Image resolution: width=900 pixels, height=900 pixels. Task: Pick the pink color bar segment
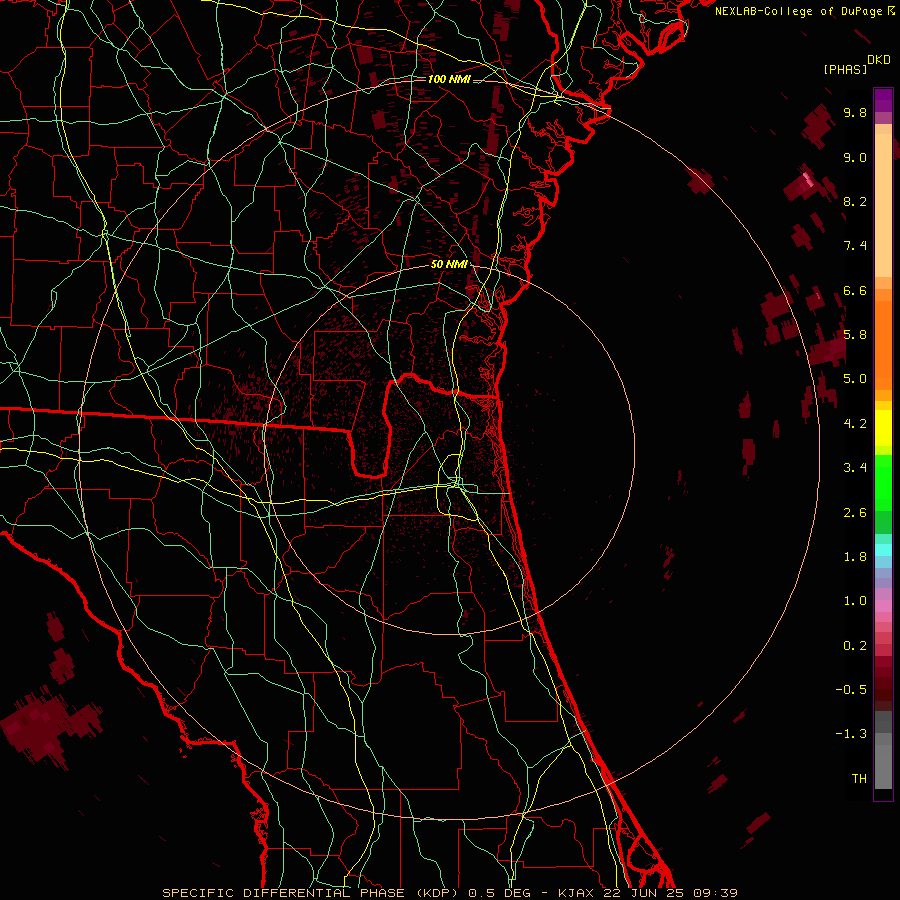tap(883, 606)
